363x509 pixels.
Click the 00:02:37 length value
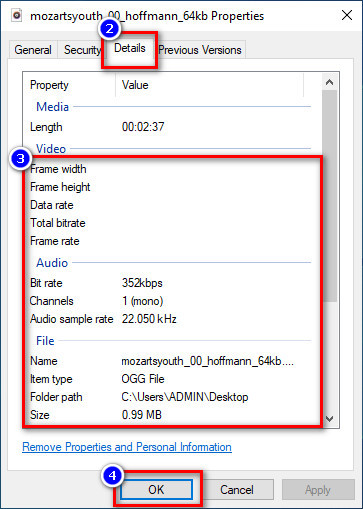(143, 127)
